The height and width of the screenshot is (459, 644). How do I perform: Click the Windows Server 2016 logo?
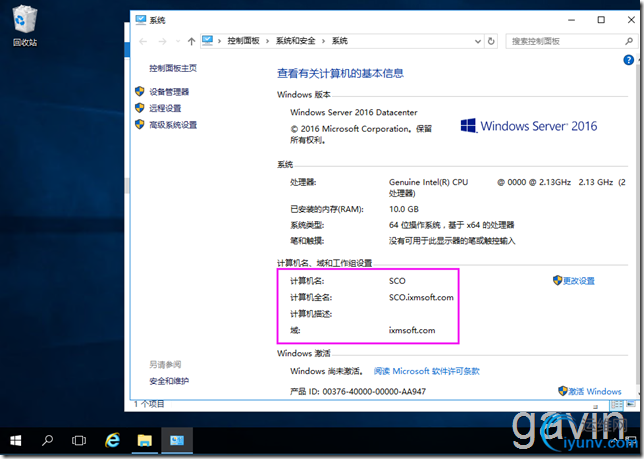pos(529,126)
